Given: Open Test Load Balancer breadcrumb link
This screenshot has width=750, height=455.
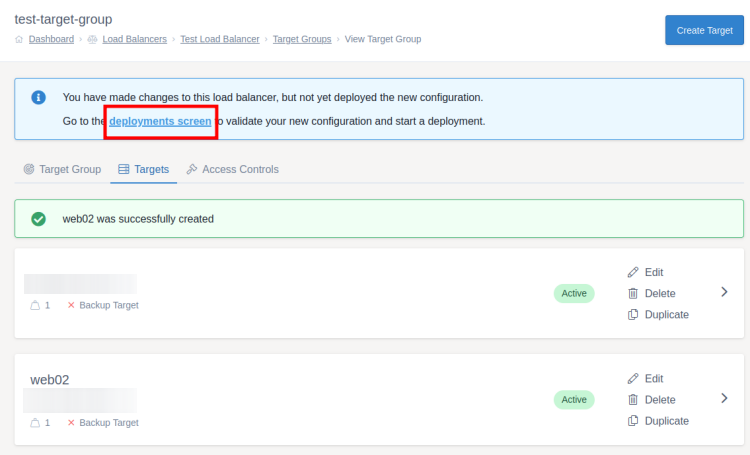Looking at the screenshot, I should (220, 39).
